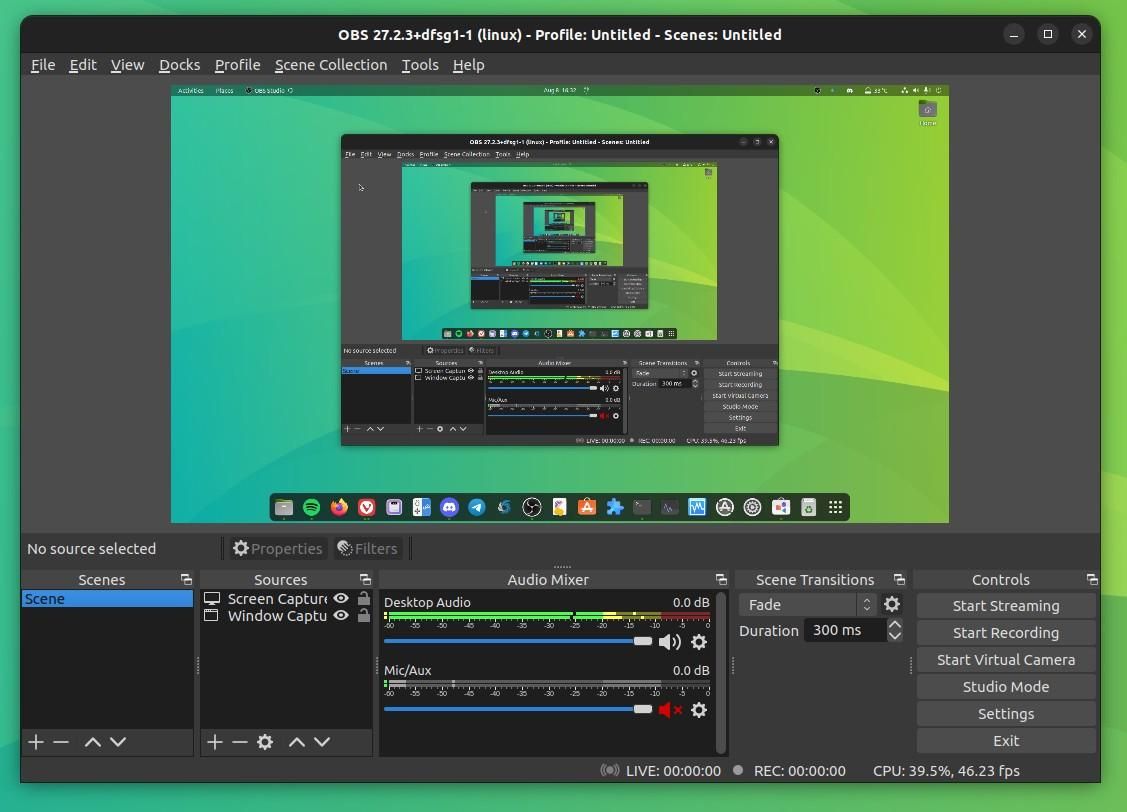Hide the Window Capture source via eye icon

(341, 616)
